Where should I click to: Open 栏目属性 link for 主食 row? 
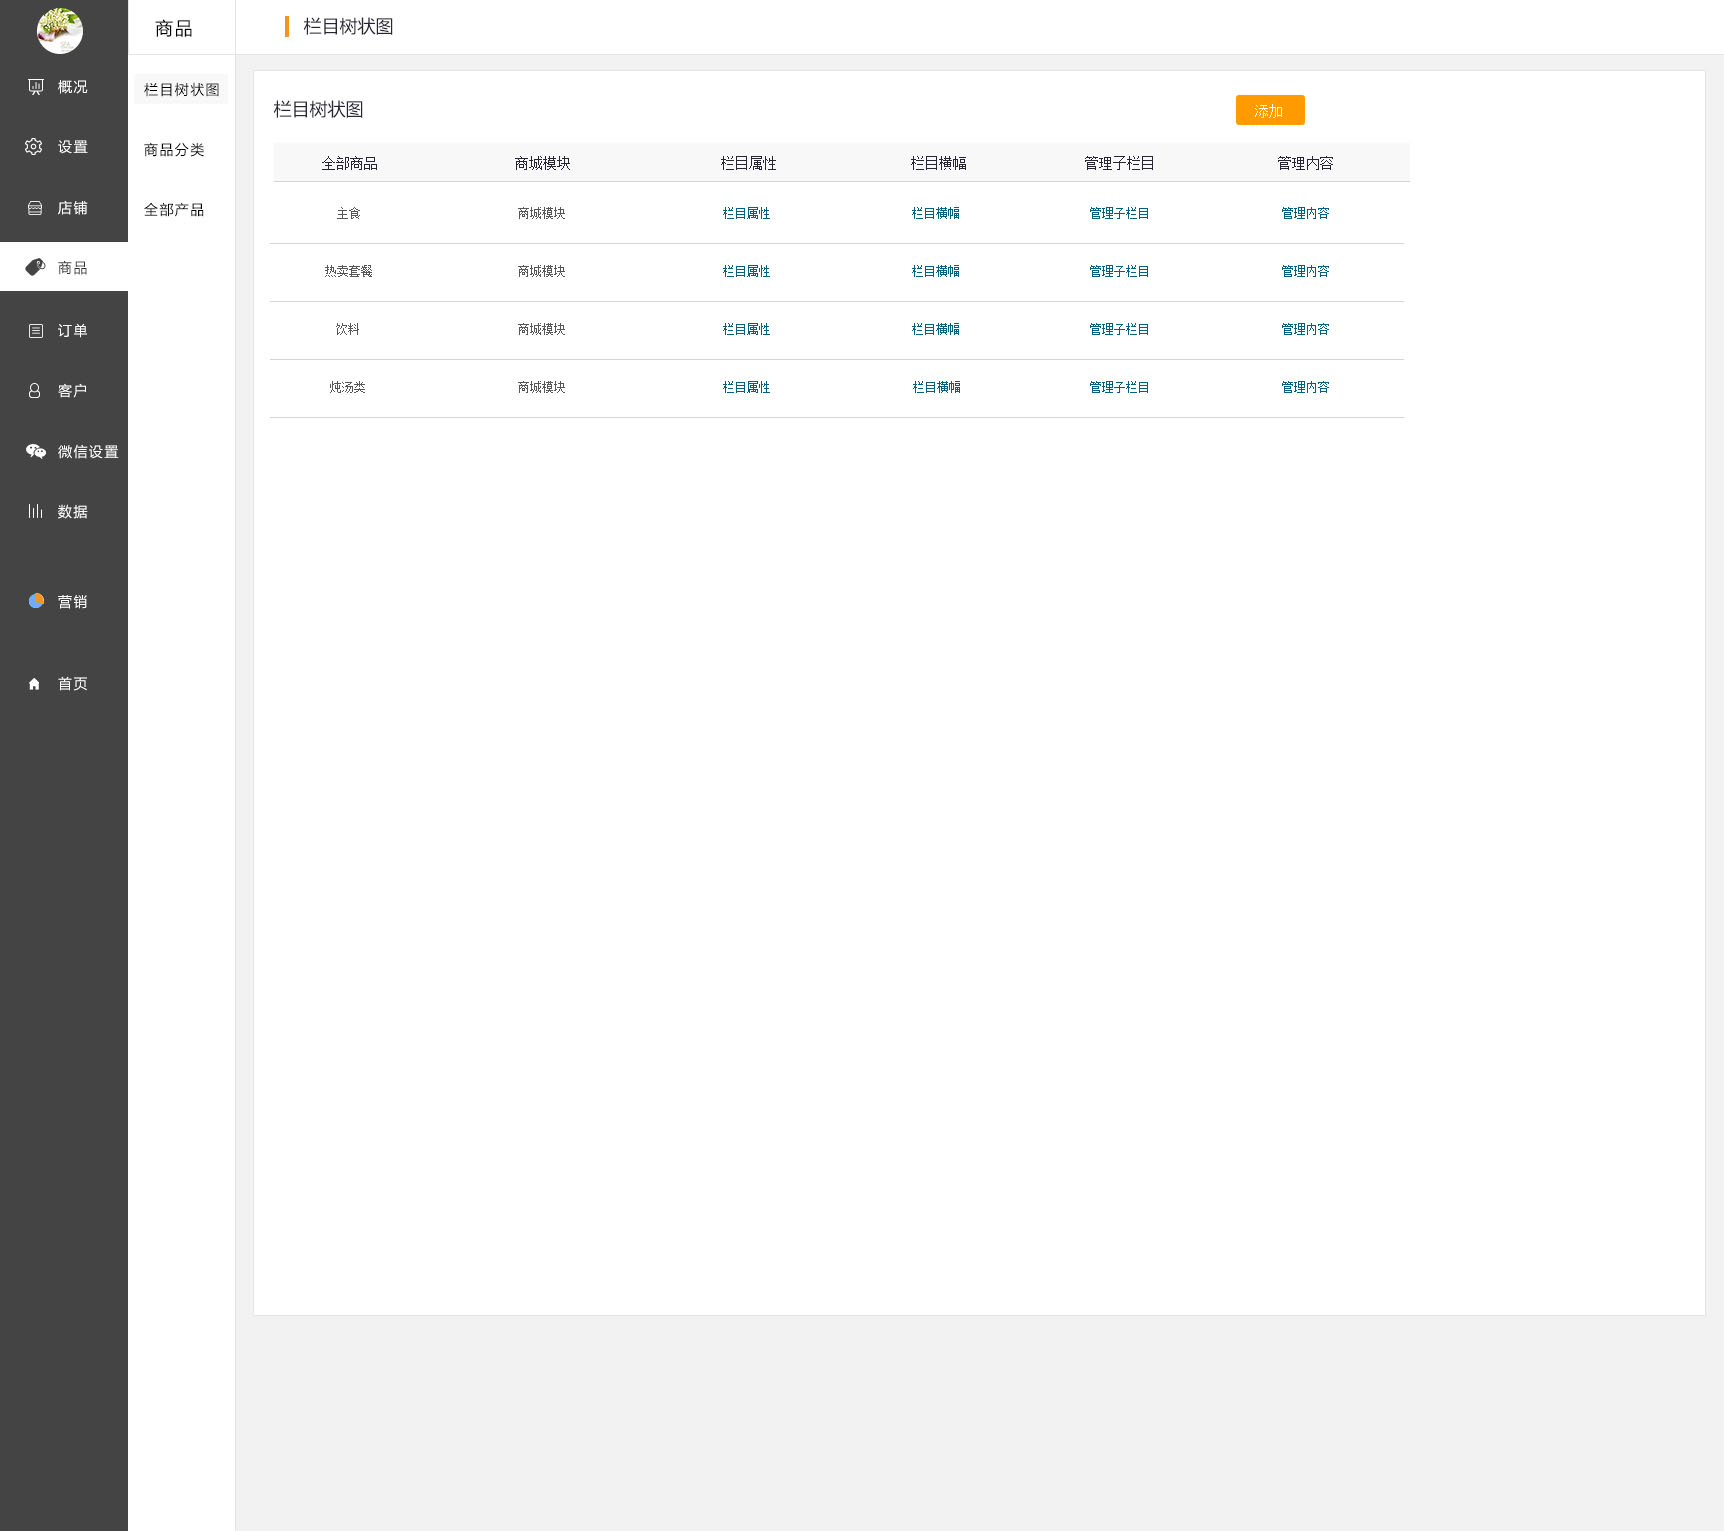[x=746, y=213]
